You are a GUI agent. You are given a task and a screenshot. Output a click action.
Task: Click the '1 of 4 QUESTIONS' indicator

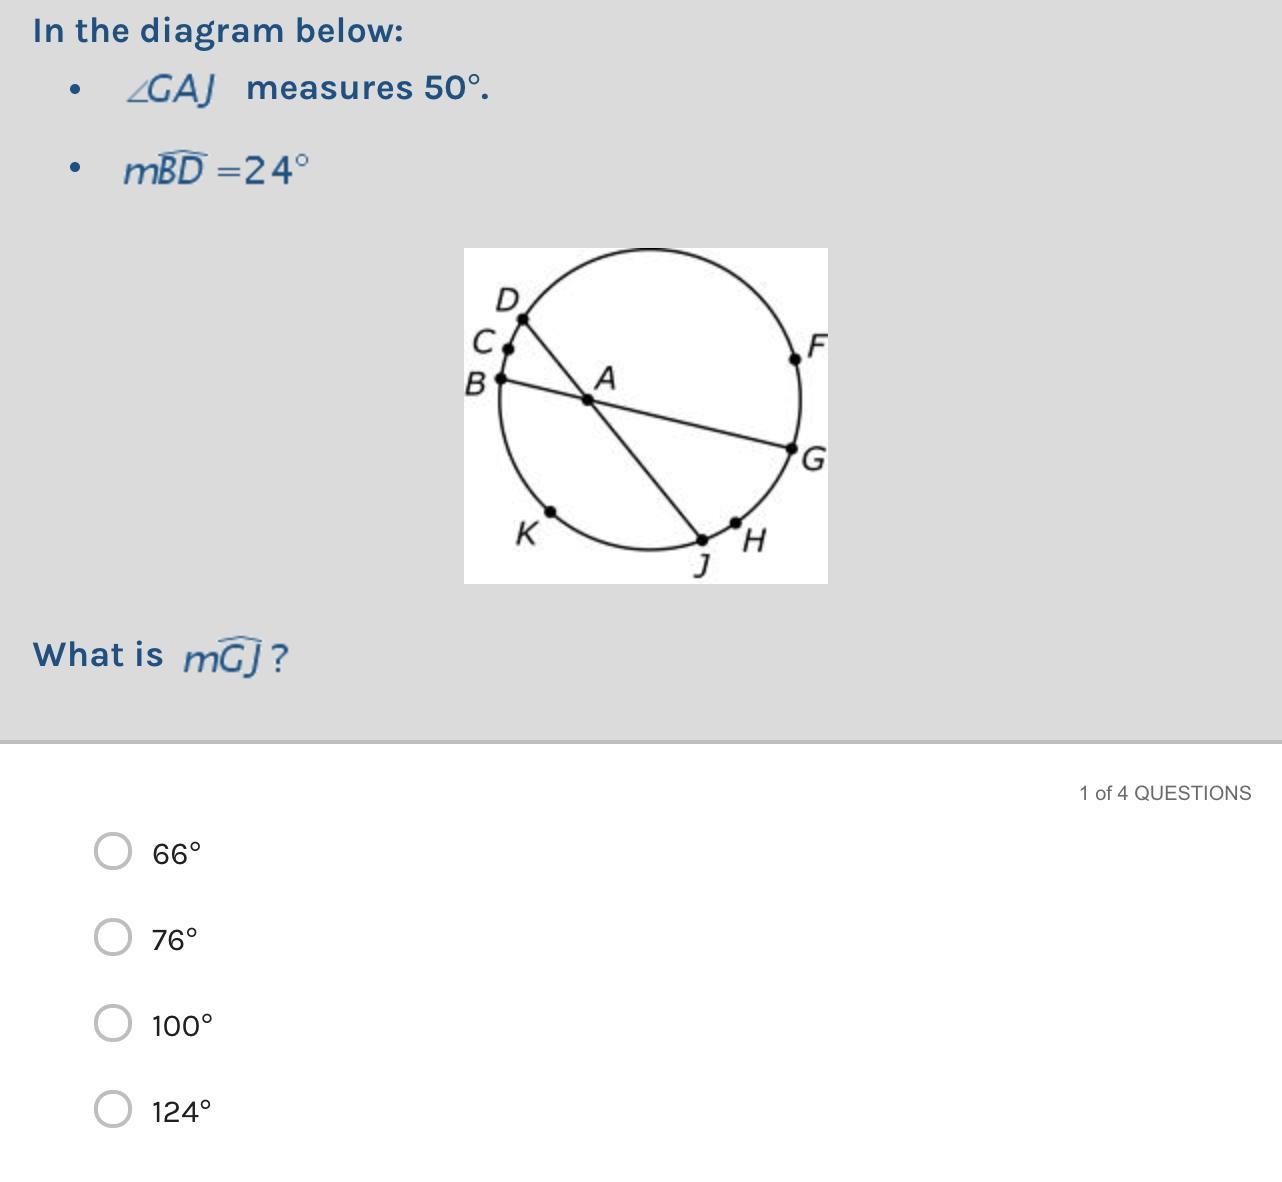[1165, 793]
